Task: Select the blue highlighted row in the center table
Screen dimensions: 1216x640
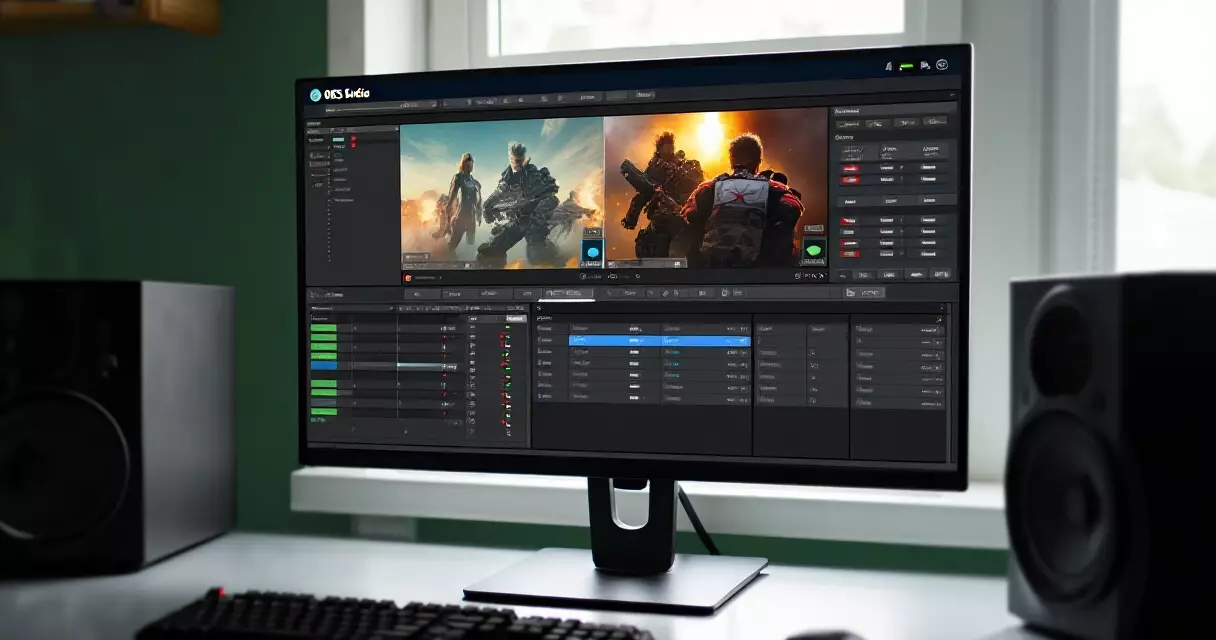Action: [660, 340]
